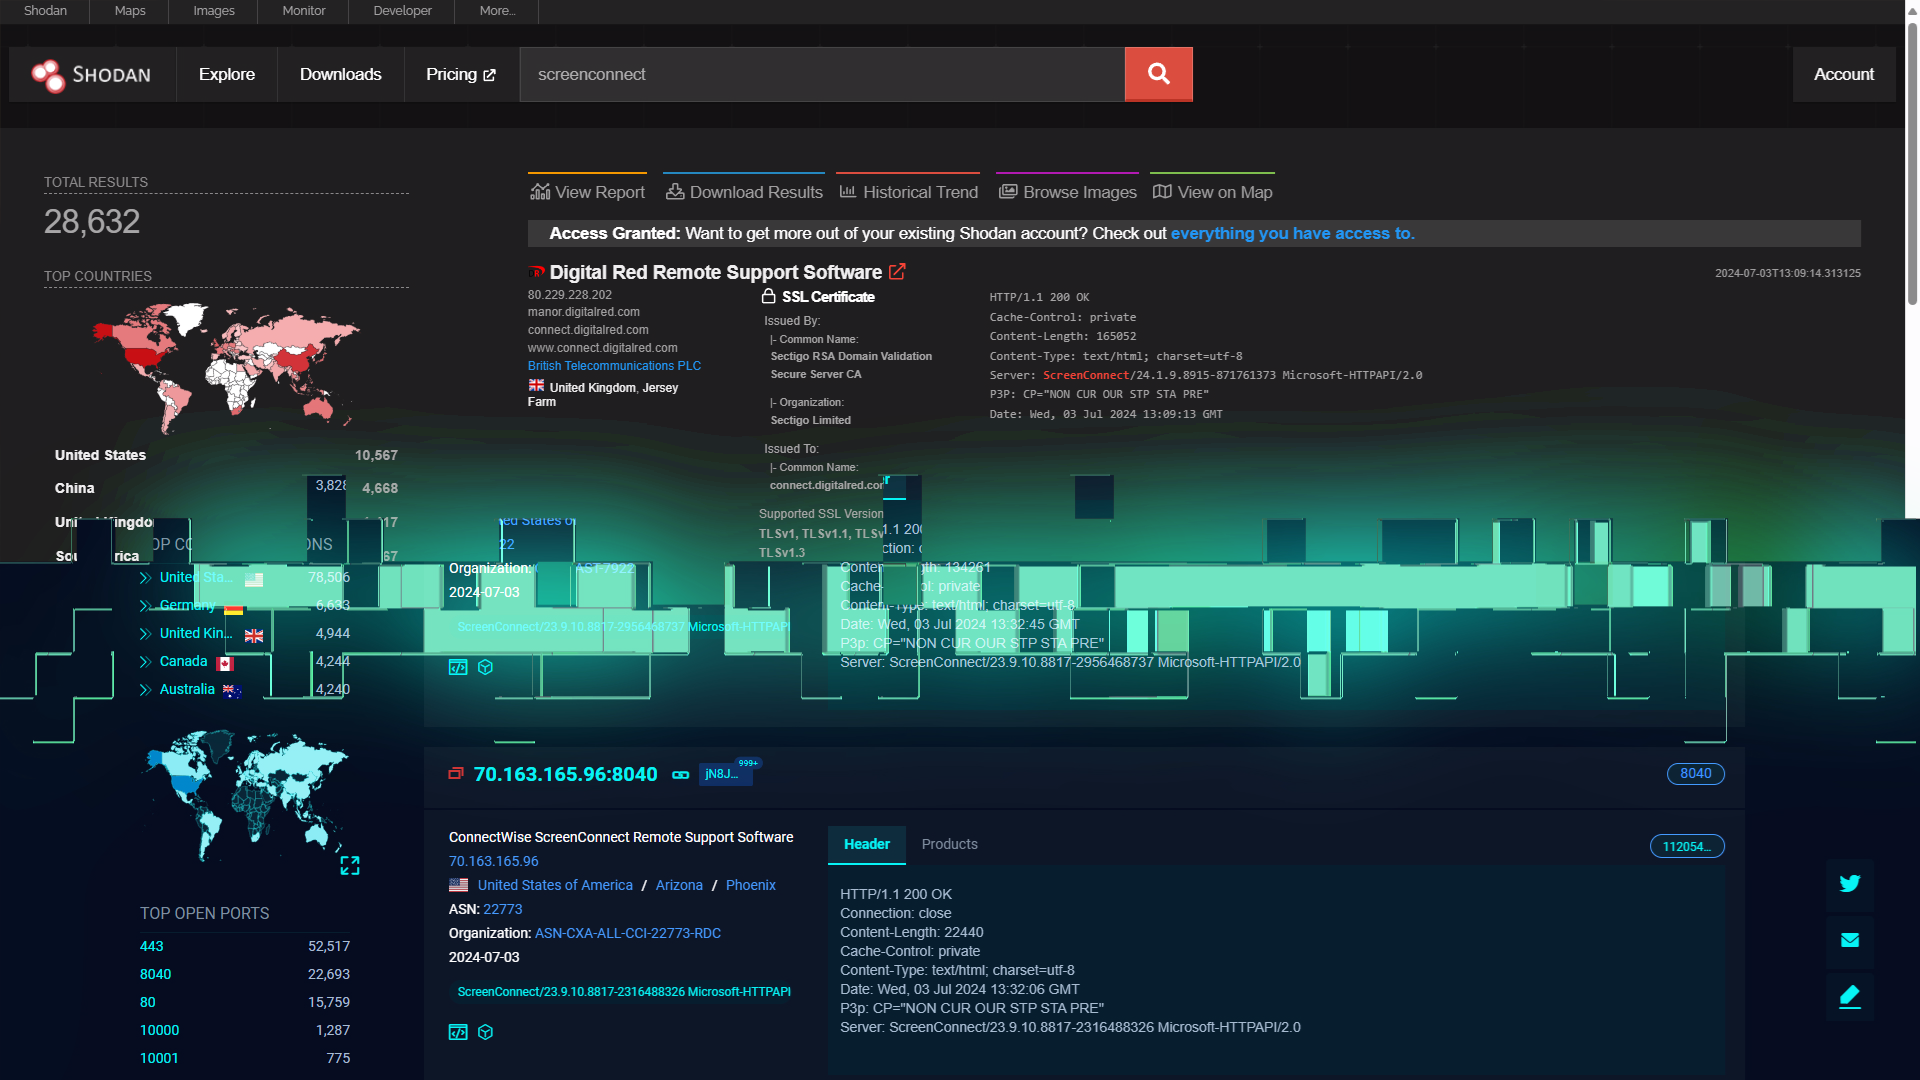Click the Twitter share icon
1920x1080 pixels.
pos(1849,884)
